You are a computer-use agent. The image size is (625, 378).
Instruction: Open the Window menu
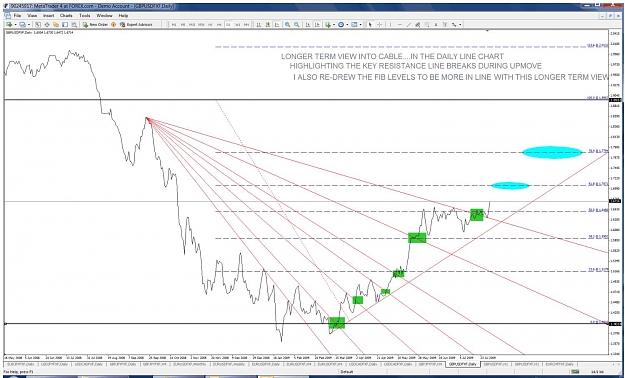[x=104, y=16]
